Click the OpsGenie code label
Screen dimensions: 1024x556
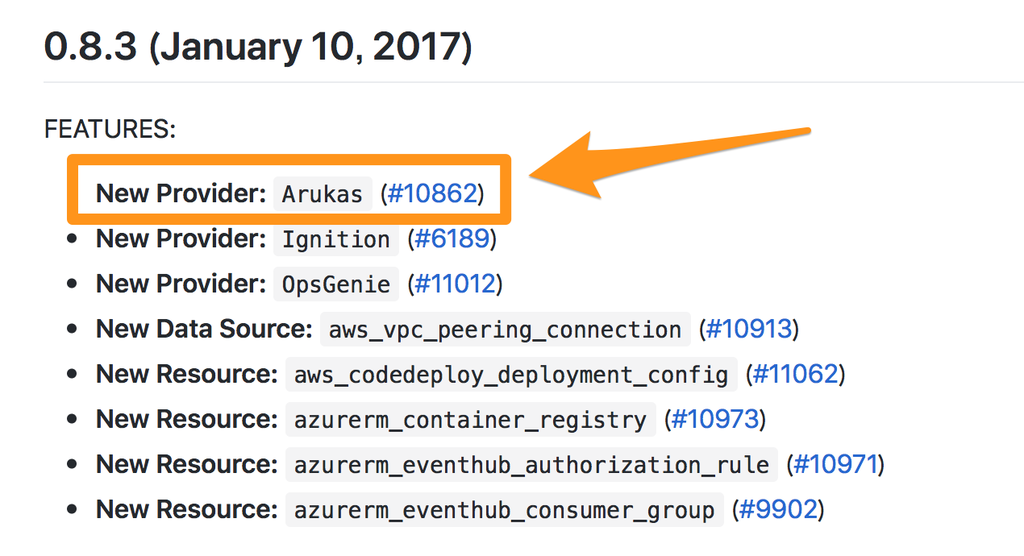[x=336, y=284]
